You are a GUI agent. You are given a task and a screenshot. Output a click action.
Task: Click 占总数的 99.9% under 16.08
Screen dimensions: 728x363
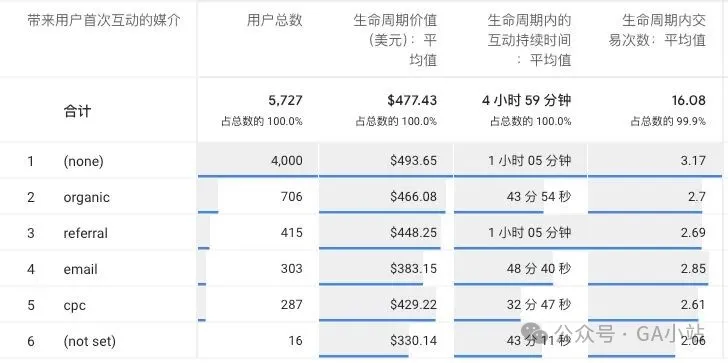[668, 122]
